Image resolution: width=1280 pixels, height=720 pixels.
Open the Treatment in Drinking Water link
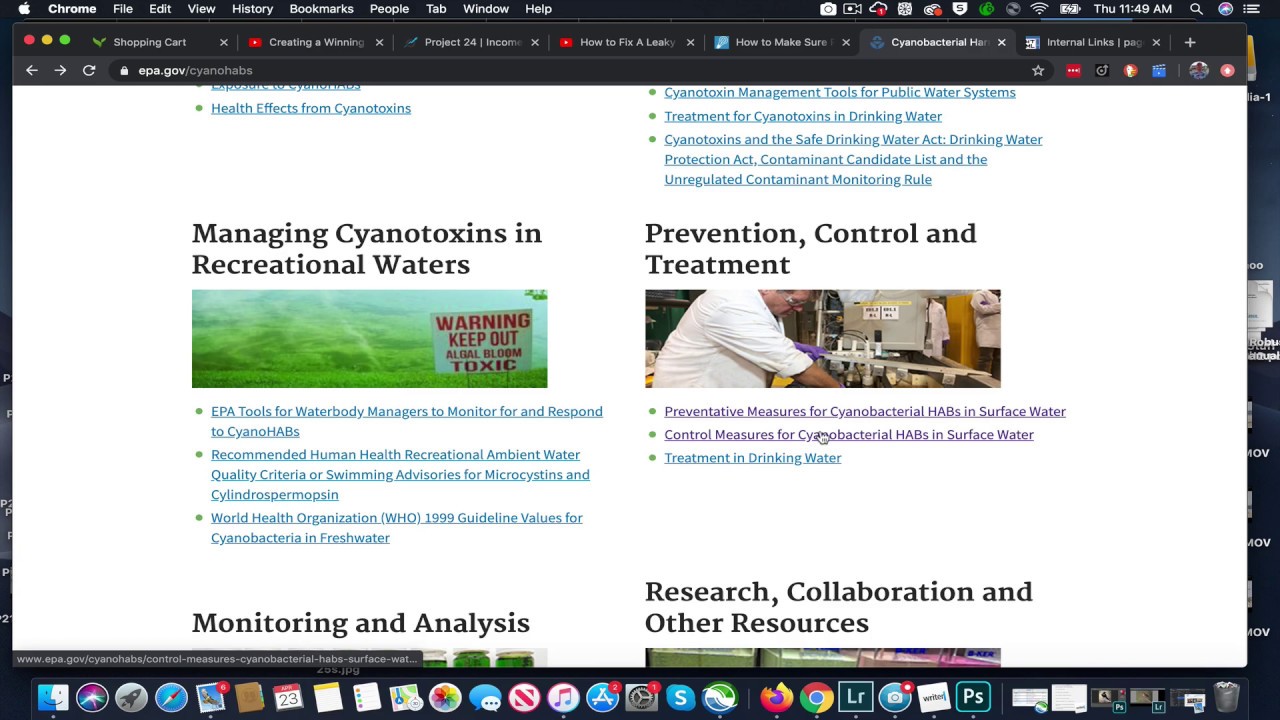click(x=753, y=457)
